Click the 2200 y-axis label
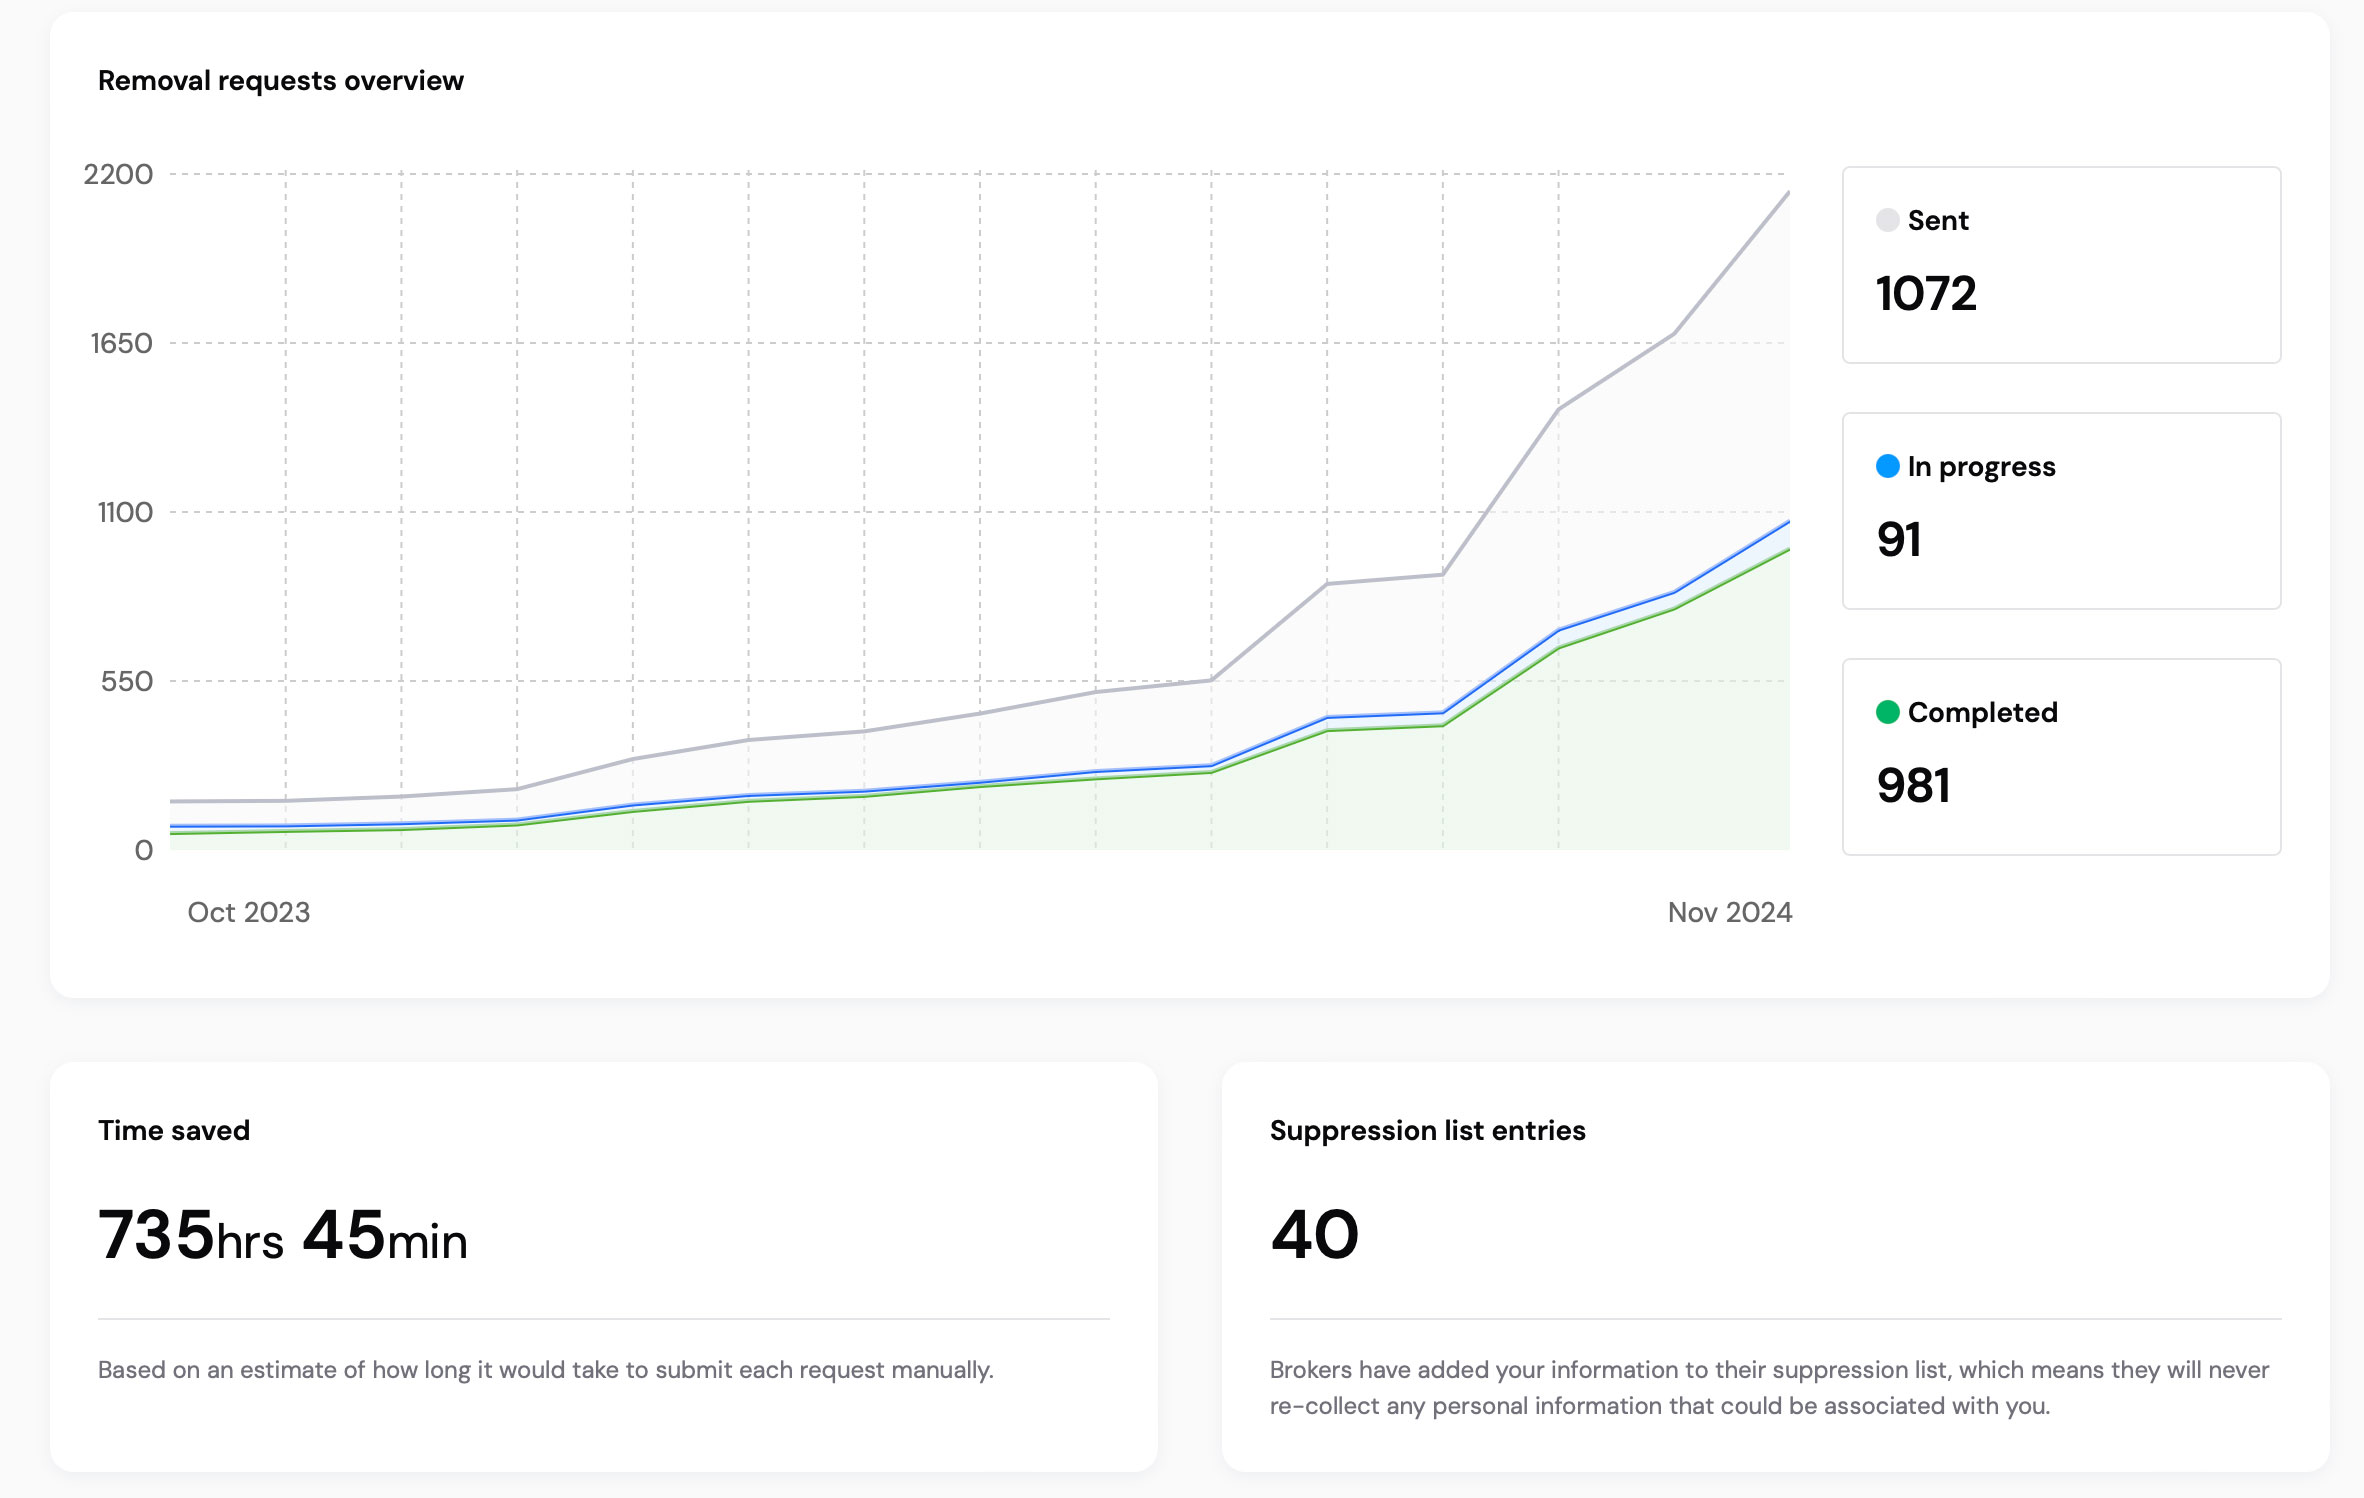Viewport: 2364px width, 1498px height. click(x=118, y=174)
